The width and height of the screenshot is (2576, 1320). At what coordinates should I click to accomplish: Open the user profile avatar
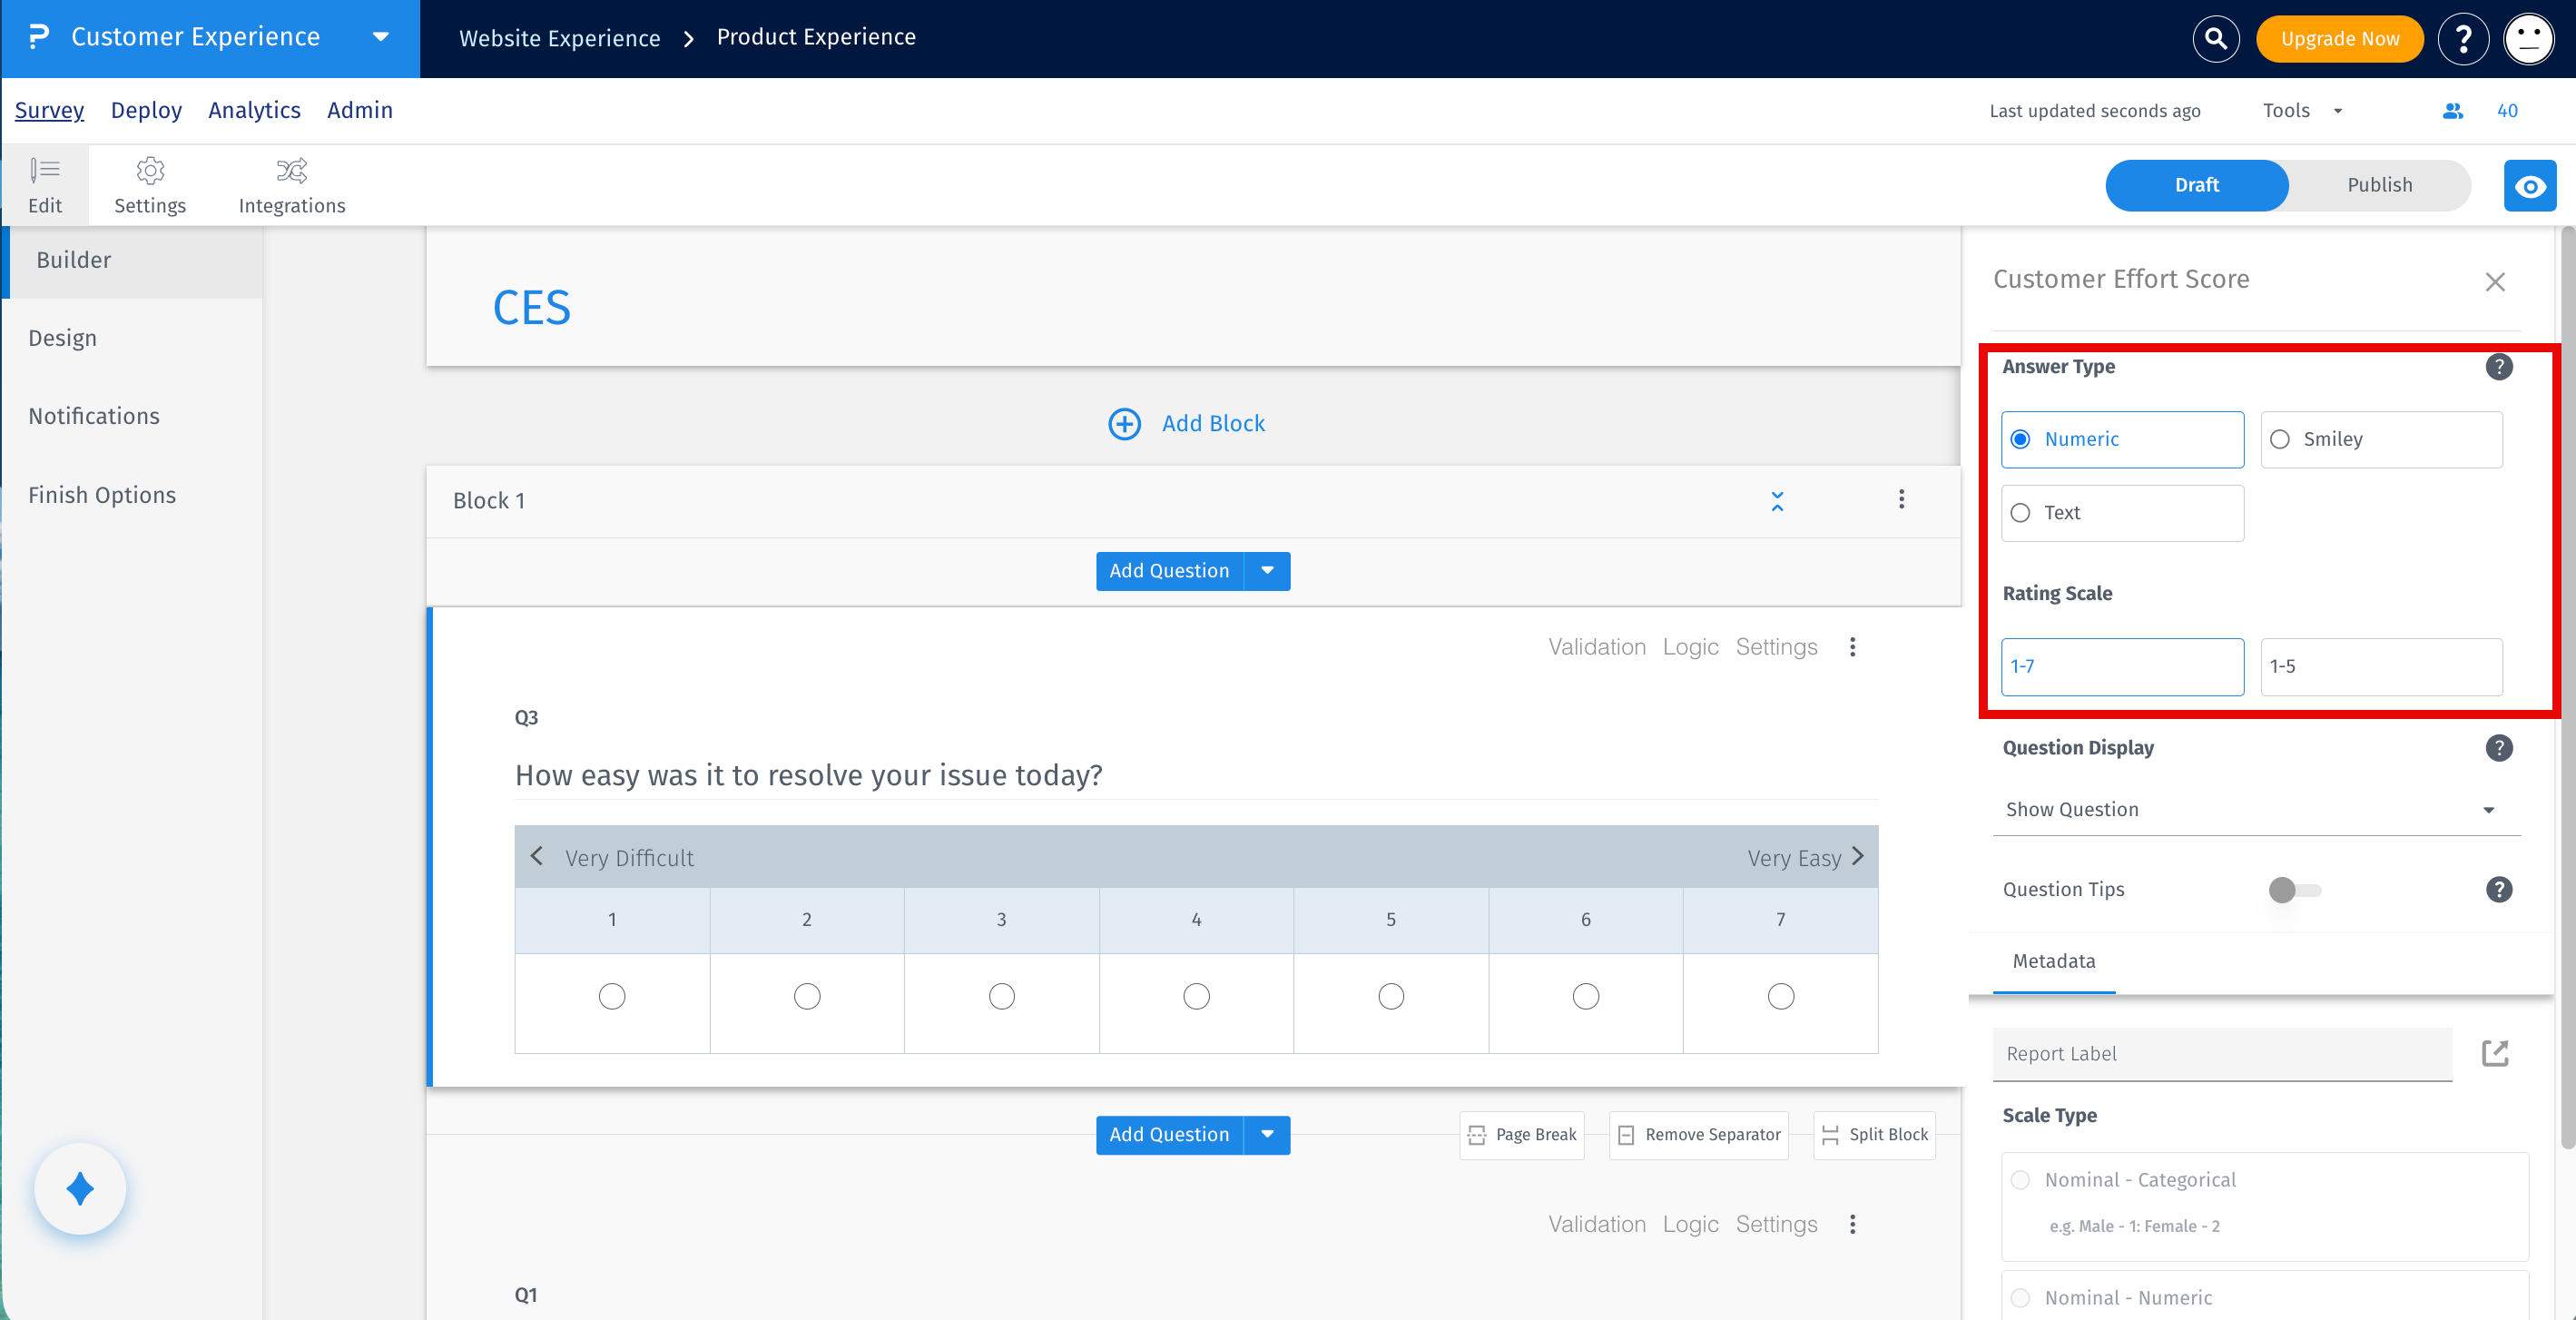click(2529, 39)
